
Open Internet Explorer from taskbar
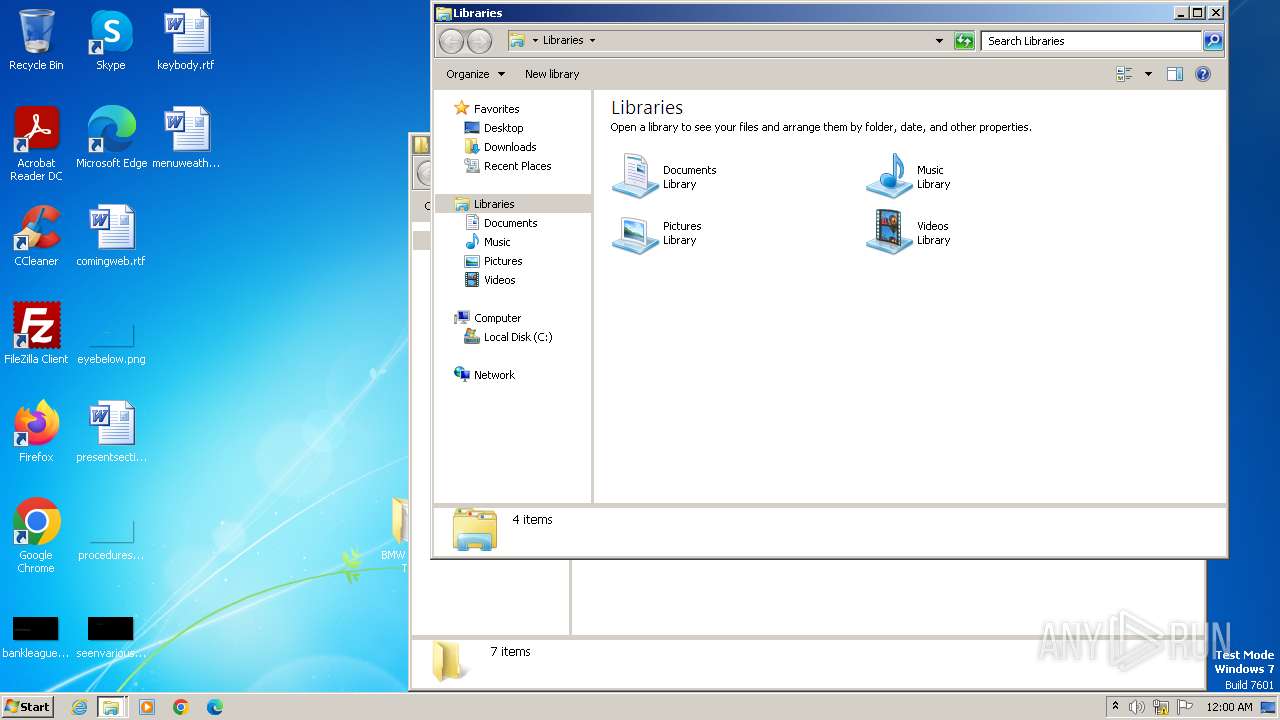pyautogui.click(x=79, y=707)
